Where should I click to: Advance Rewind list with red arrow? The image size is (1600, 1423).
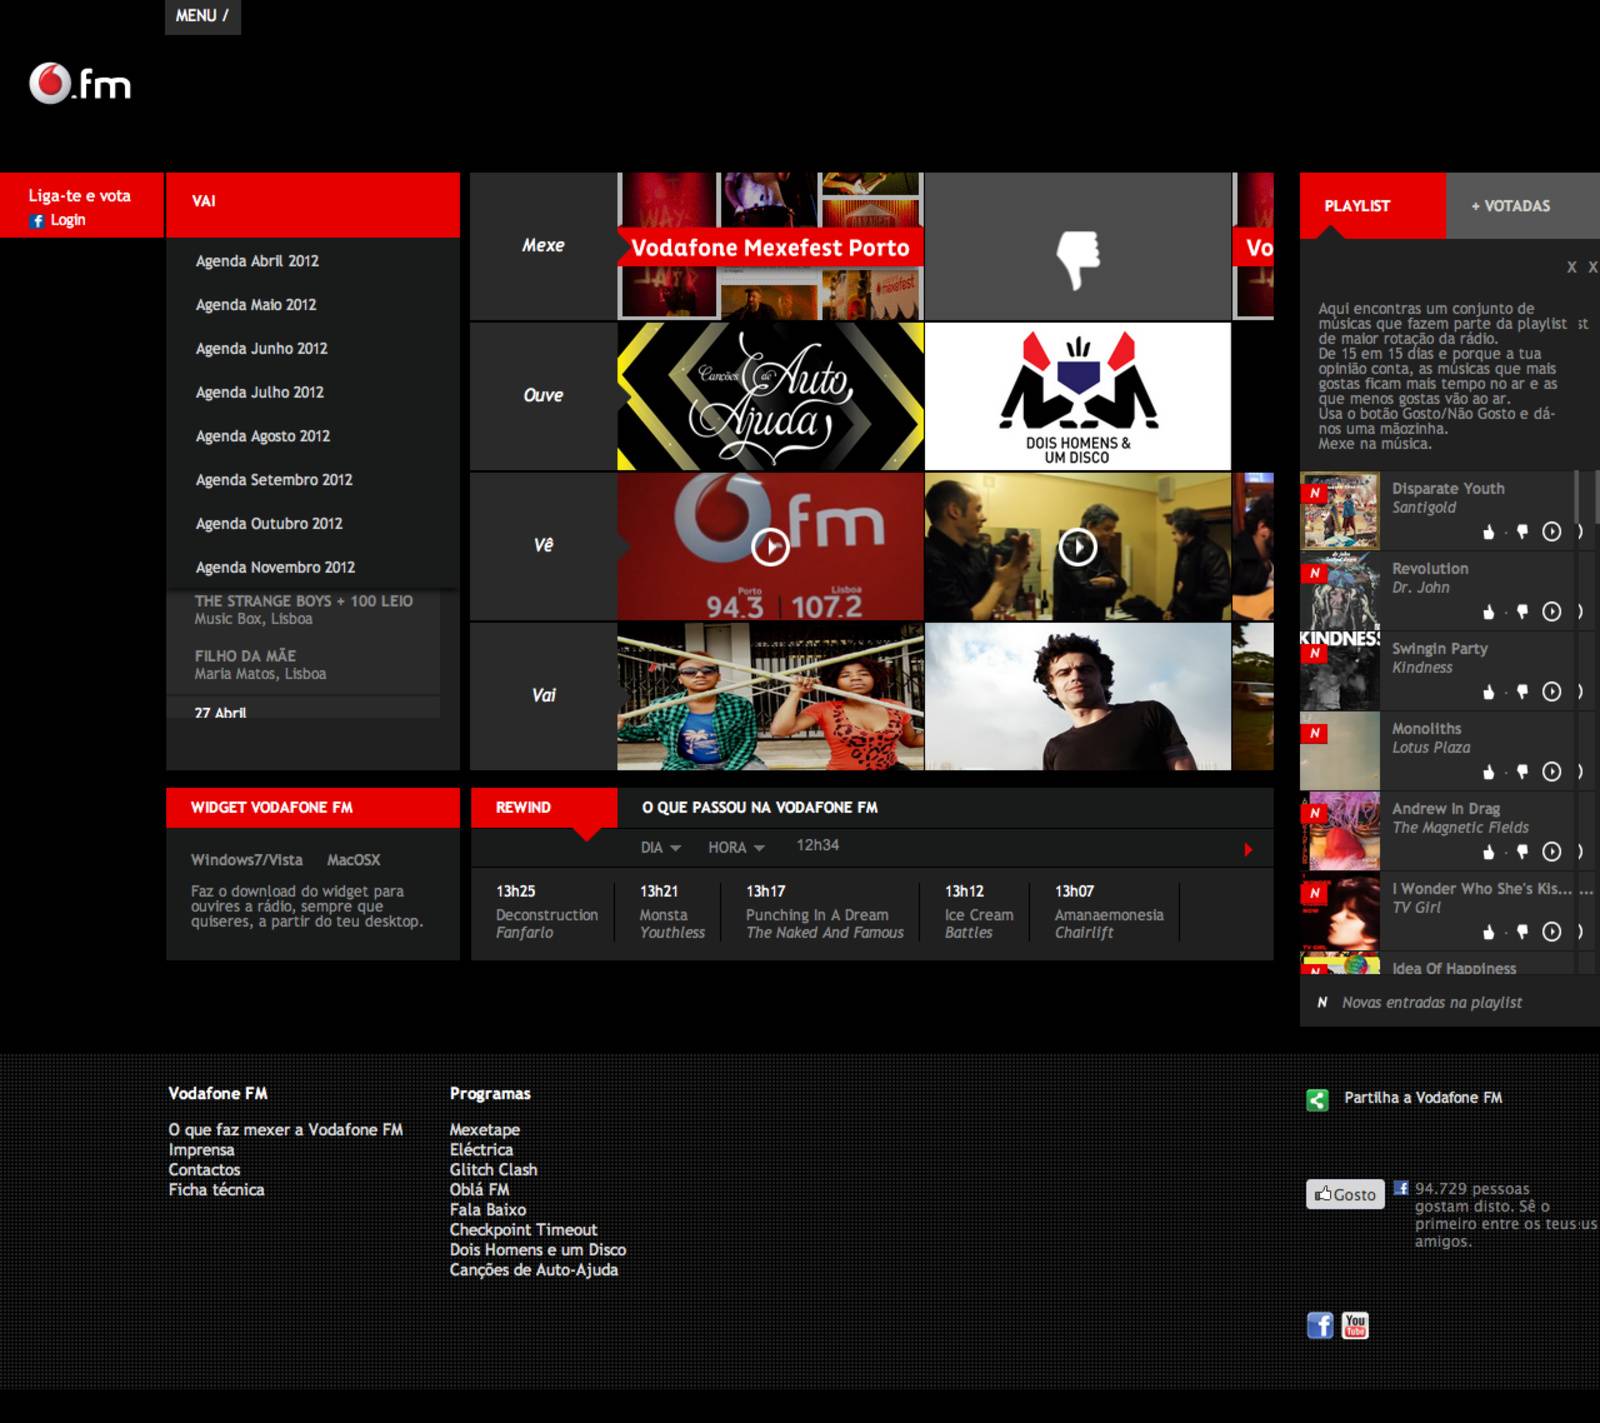pos(1248,850)
